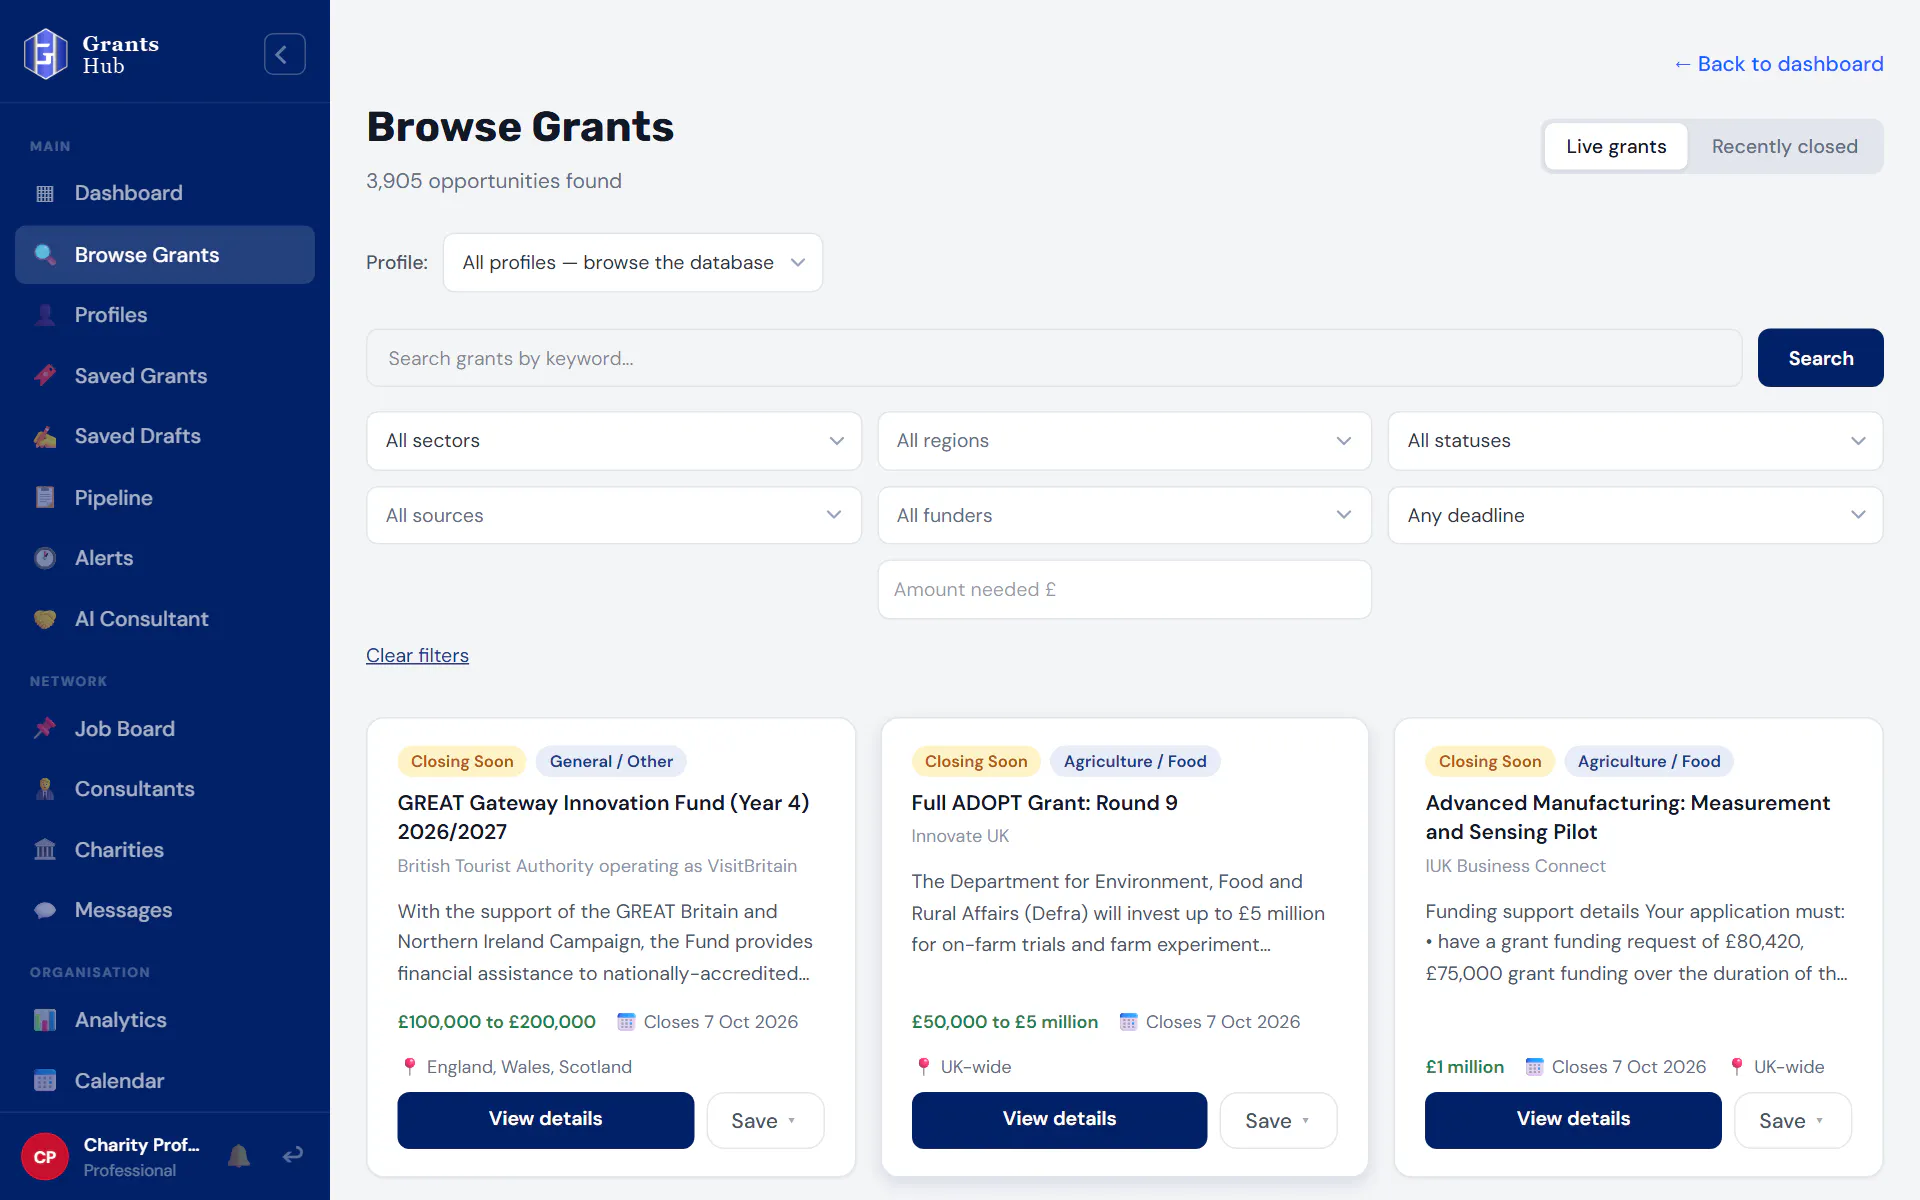View details of Advanced Manufacturing pilot
The height and width of the screenshot is (1200, 1920).
click(1573, 1120)
